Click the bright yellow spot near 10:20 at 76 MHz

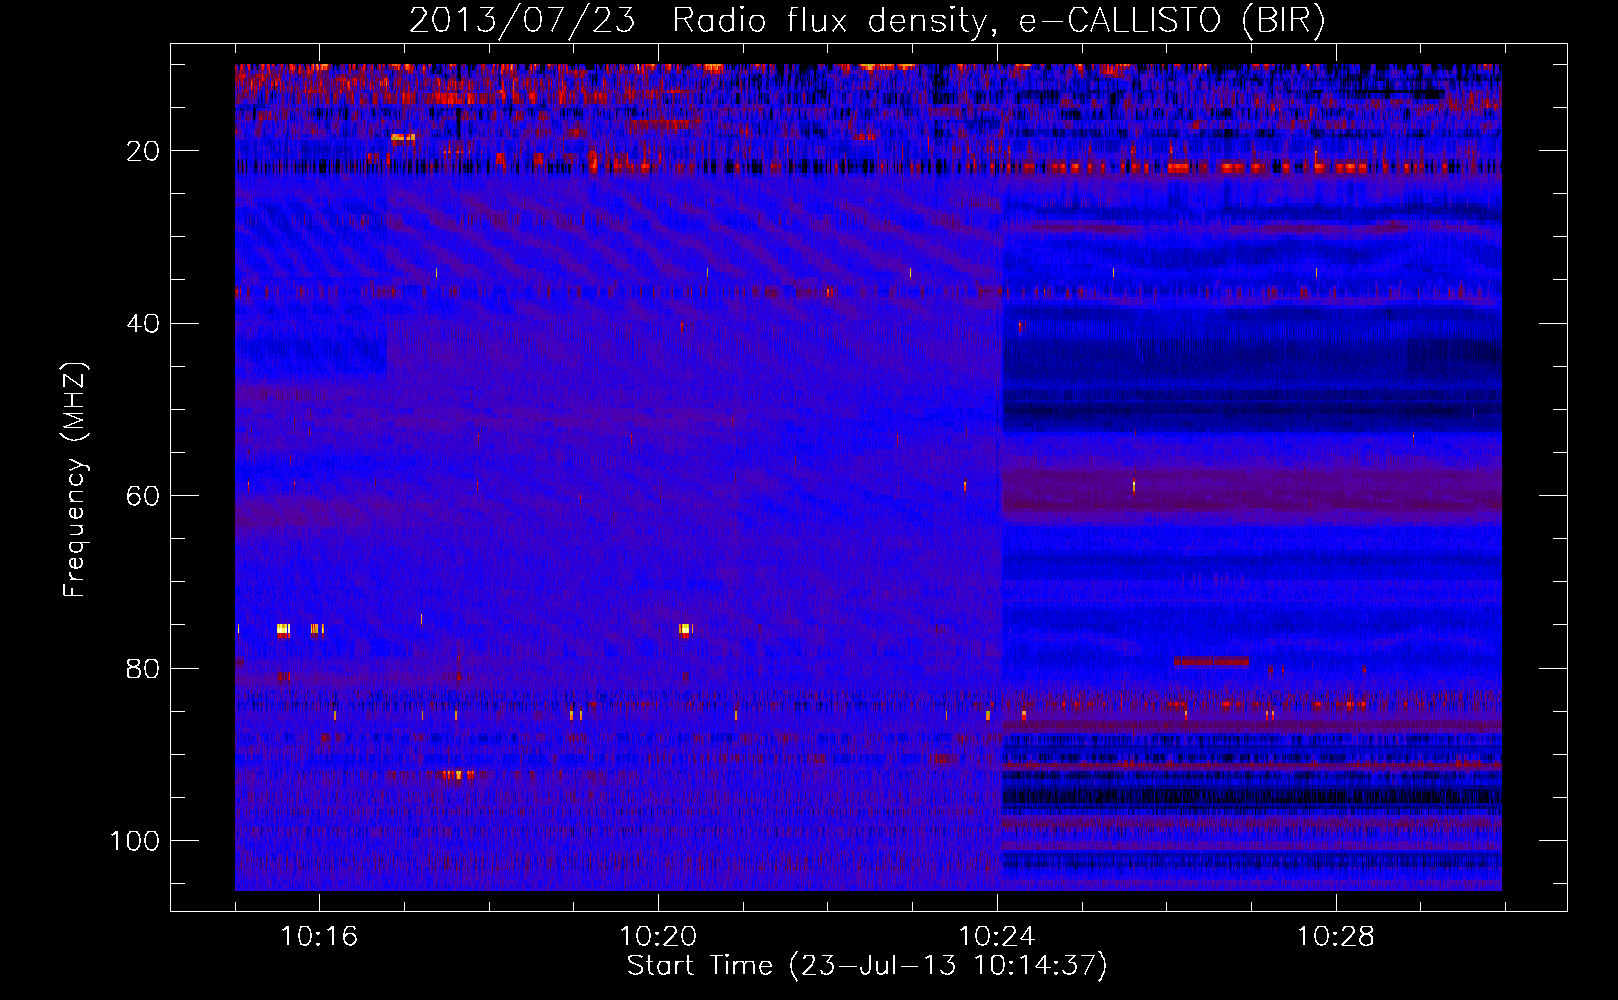(x=685, y=629)
